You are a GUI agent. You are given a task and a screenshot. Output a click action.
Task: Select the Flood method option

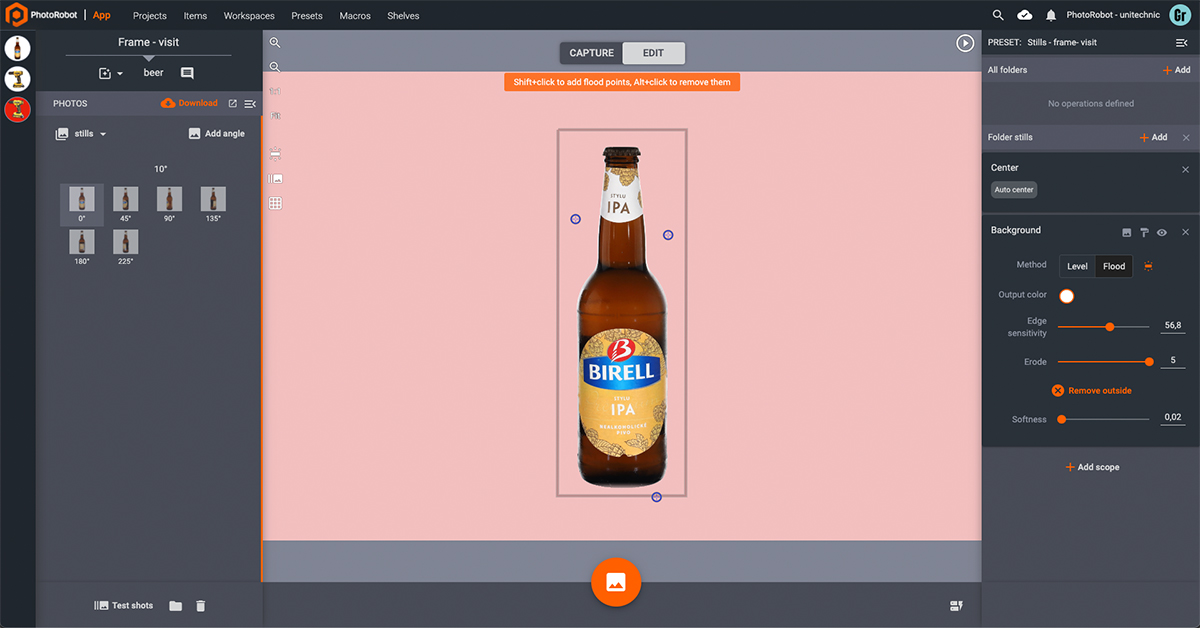coord(1114,266)
